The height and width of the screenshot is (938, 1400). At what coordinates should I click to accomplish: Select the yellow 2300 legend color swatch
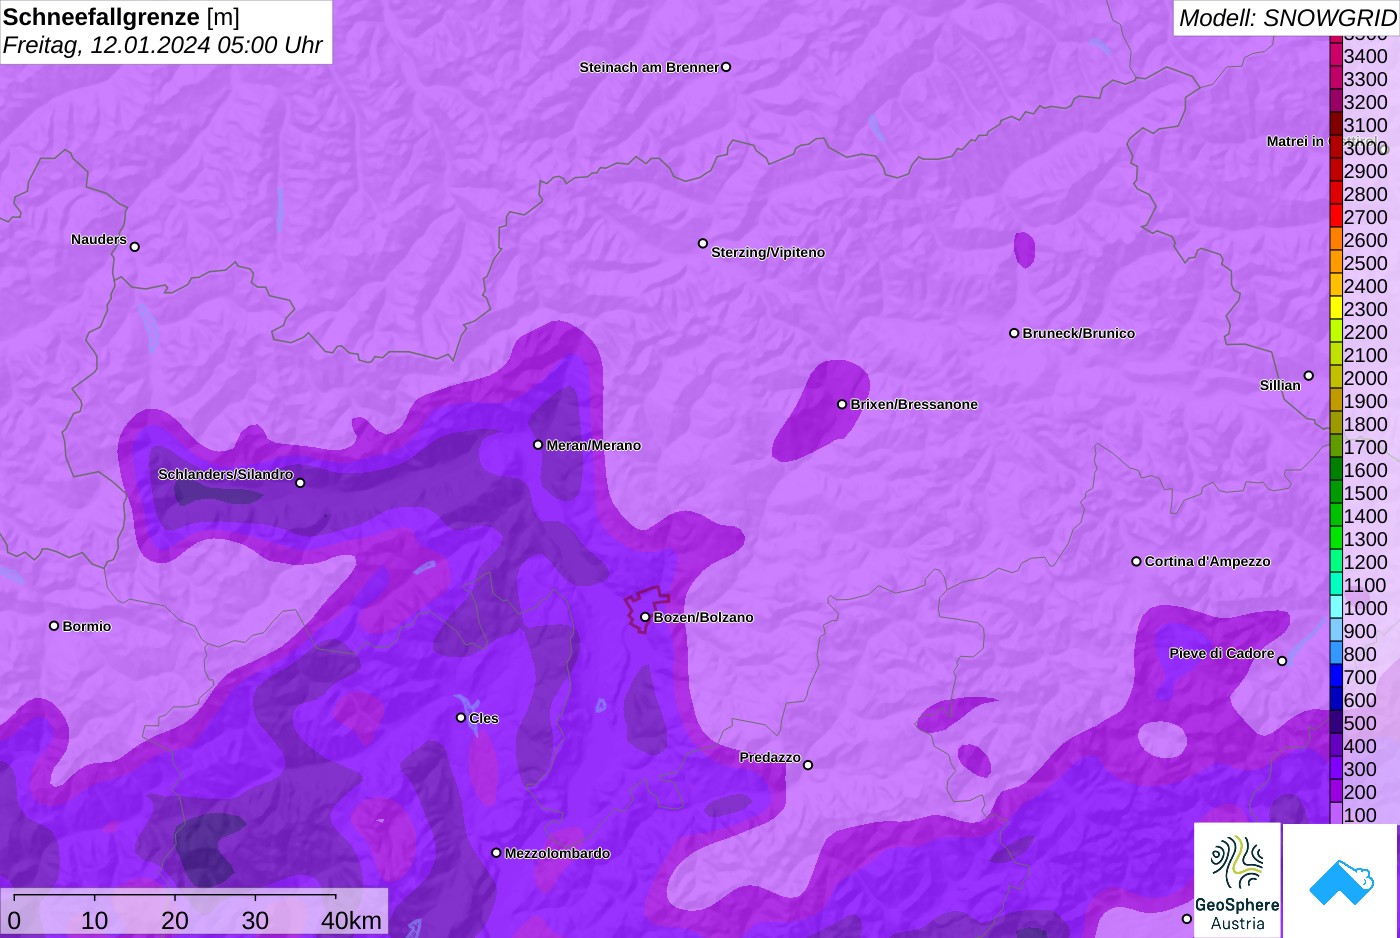coord(1336,309)
